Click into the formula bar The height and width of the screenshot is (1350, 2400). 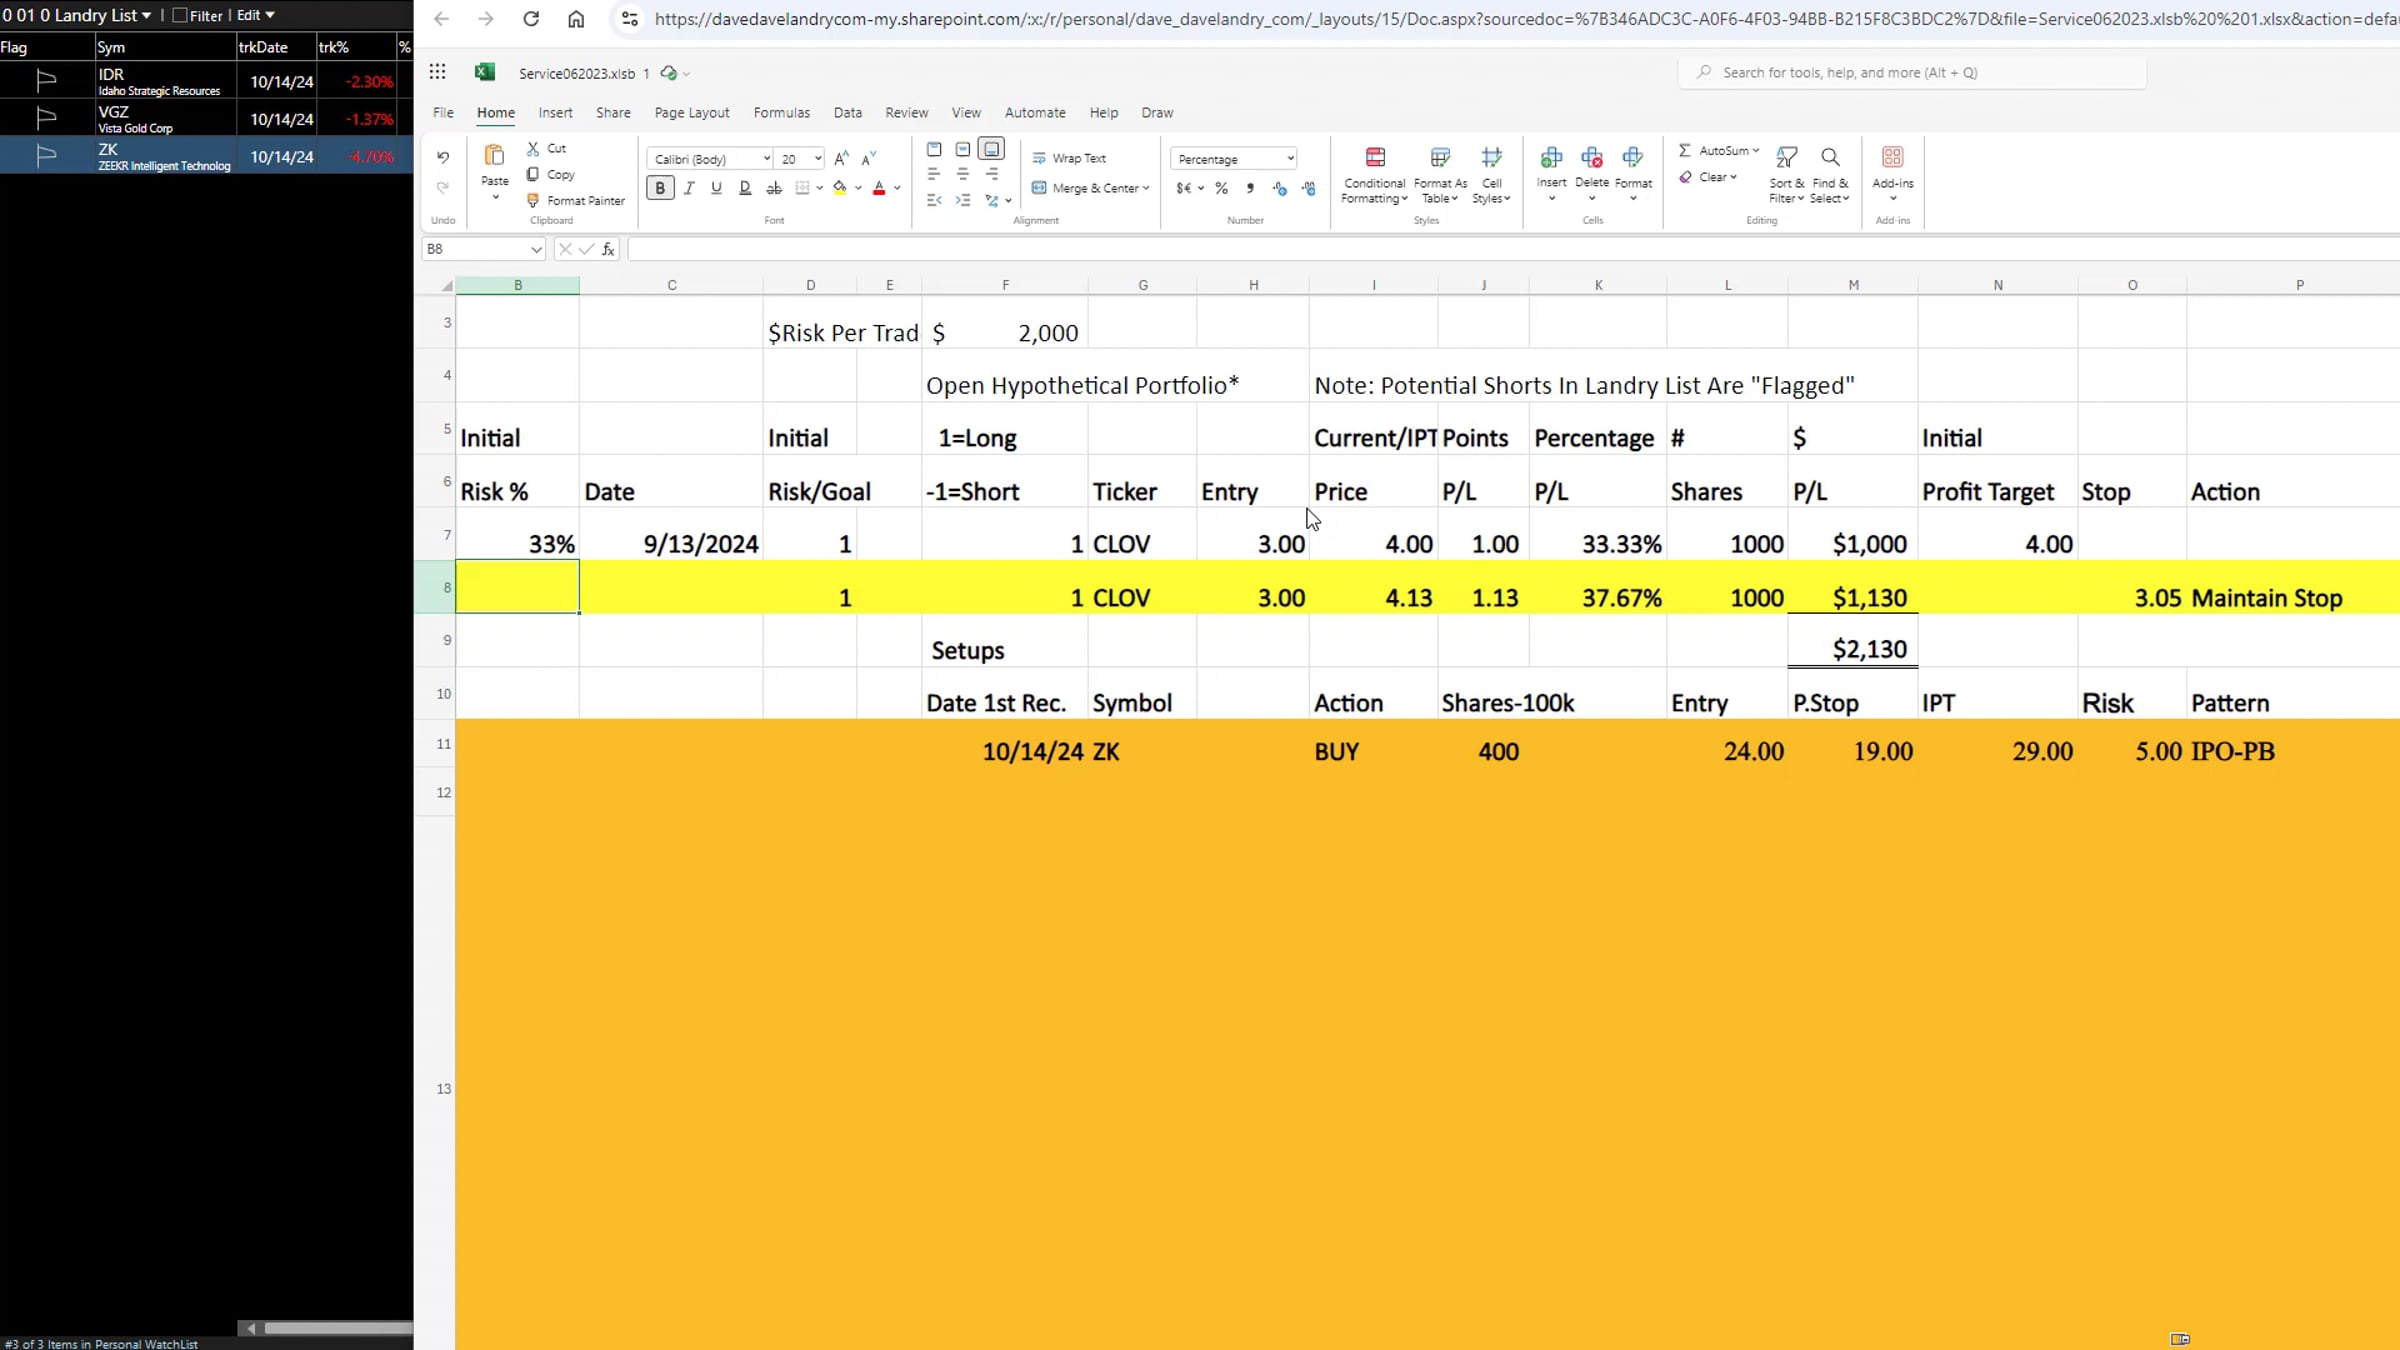1512,249
